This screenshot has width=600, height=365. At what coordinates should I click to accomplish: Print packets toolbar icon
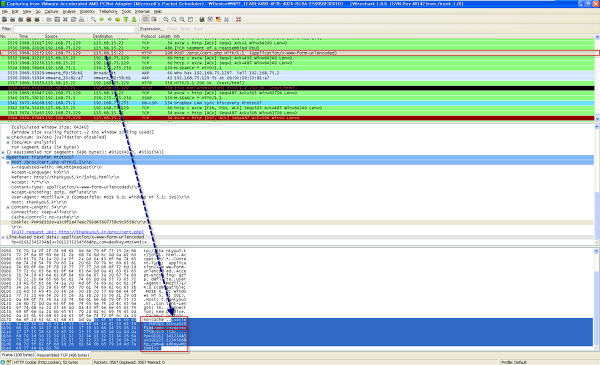(82, 20)
